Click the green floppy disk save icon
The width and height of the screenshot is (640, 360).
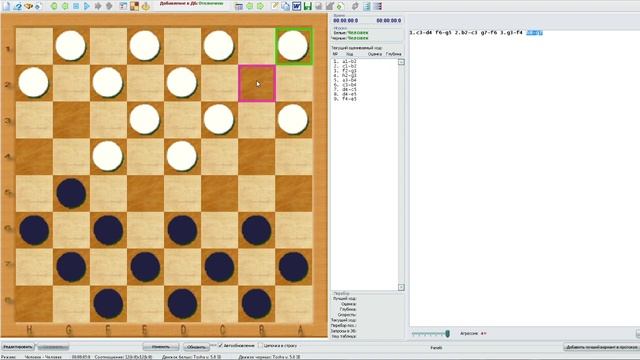pos(307,6)
